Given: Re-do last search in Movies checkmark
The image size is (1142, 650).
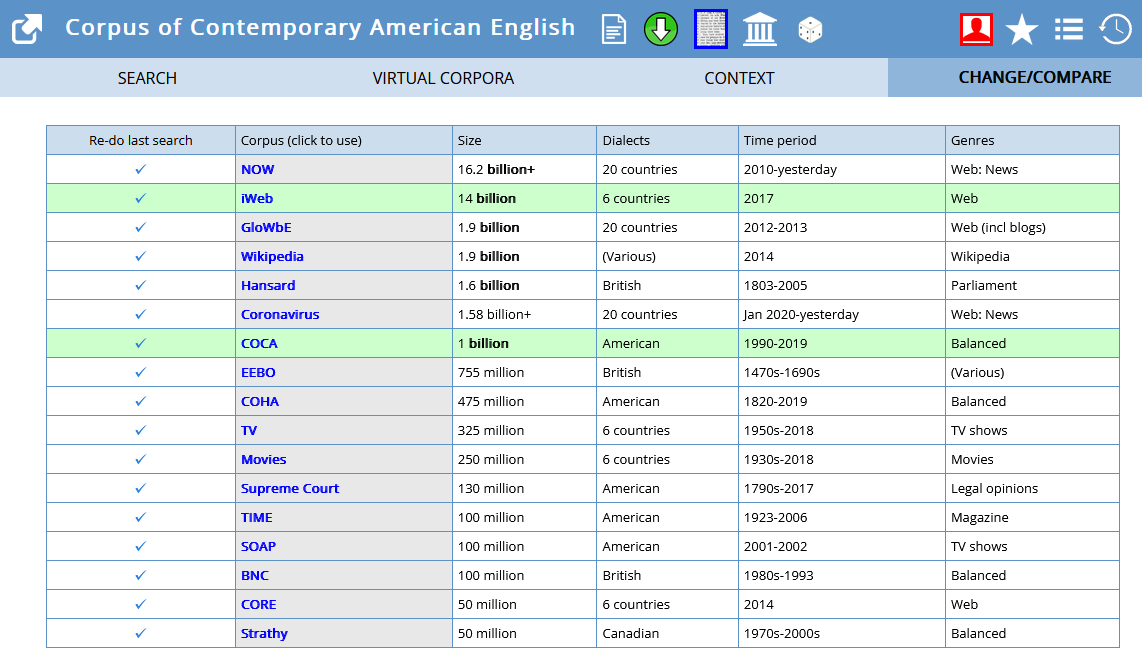Looking at the screenshot, I should click(x=141, y=460).
